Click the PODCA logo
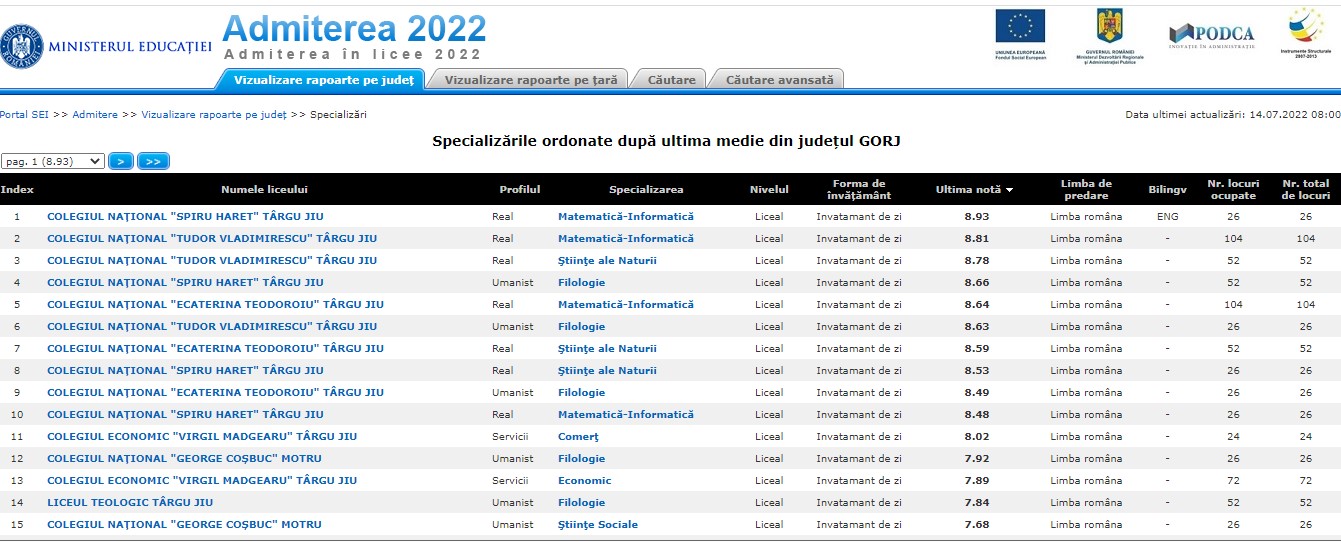This screenshot has width=1341, height=542. [x=1211, y=34]
